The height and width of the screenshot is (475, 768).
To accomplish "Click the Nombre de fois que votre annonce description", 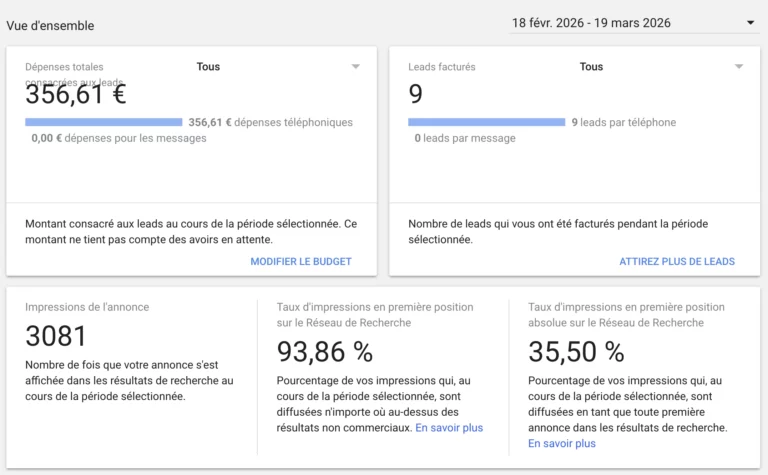I will 129,380.
